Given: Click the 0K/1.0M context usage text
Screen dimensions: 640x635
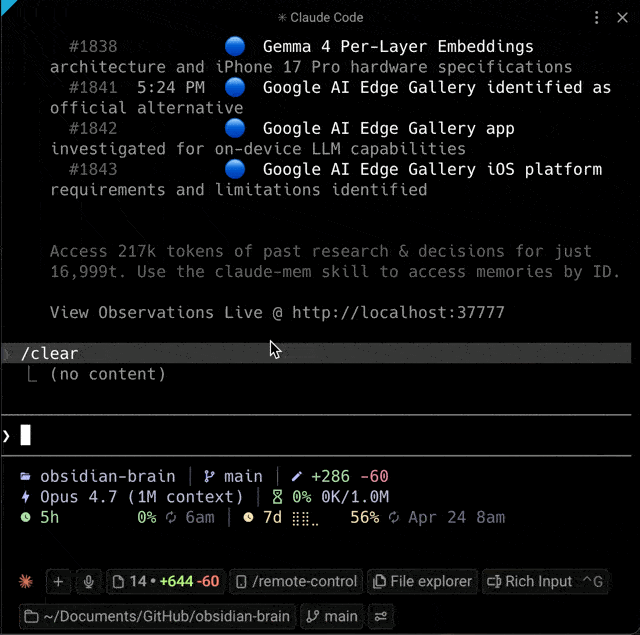Looking at the screenshot, I should pyautogui.click(x=355, y=497).
